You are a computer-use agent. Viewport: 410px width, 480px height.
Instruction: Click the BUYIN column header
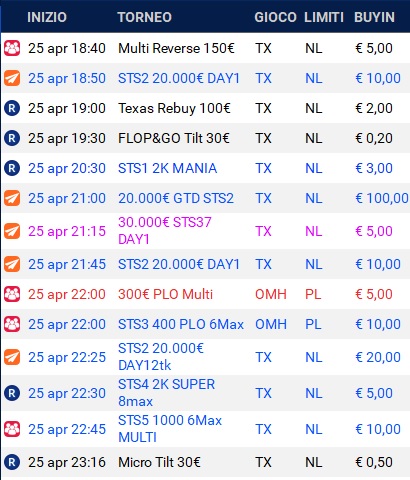pos(374,17)
